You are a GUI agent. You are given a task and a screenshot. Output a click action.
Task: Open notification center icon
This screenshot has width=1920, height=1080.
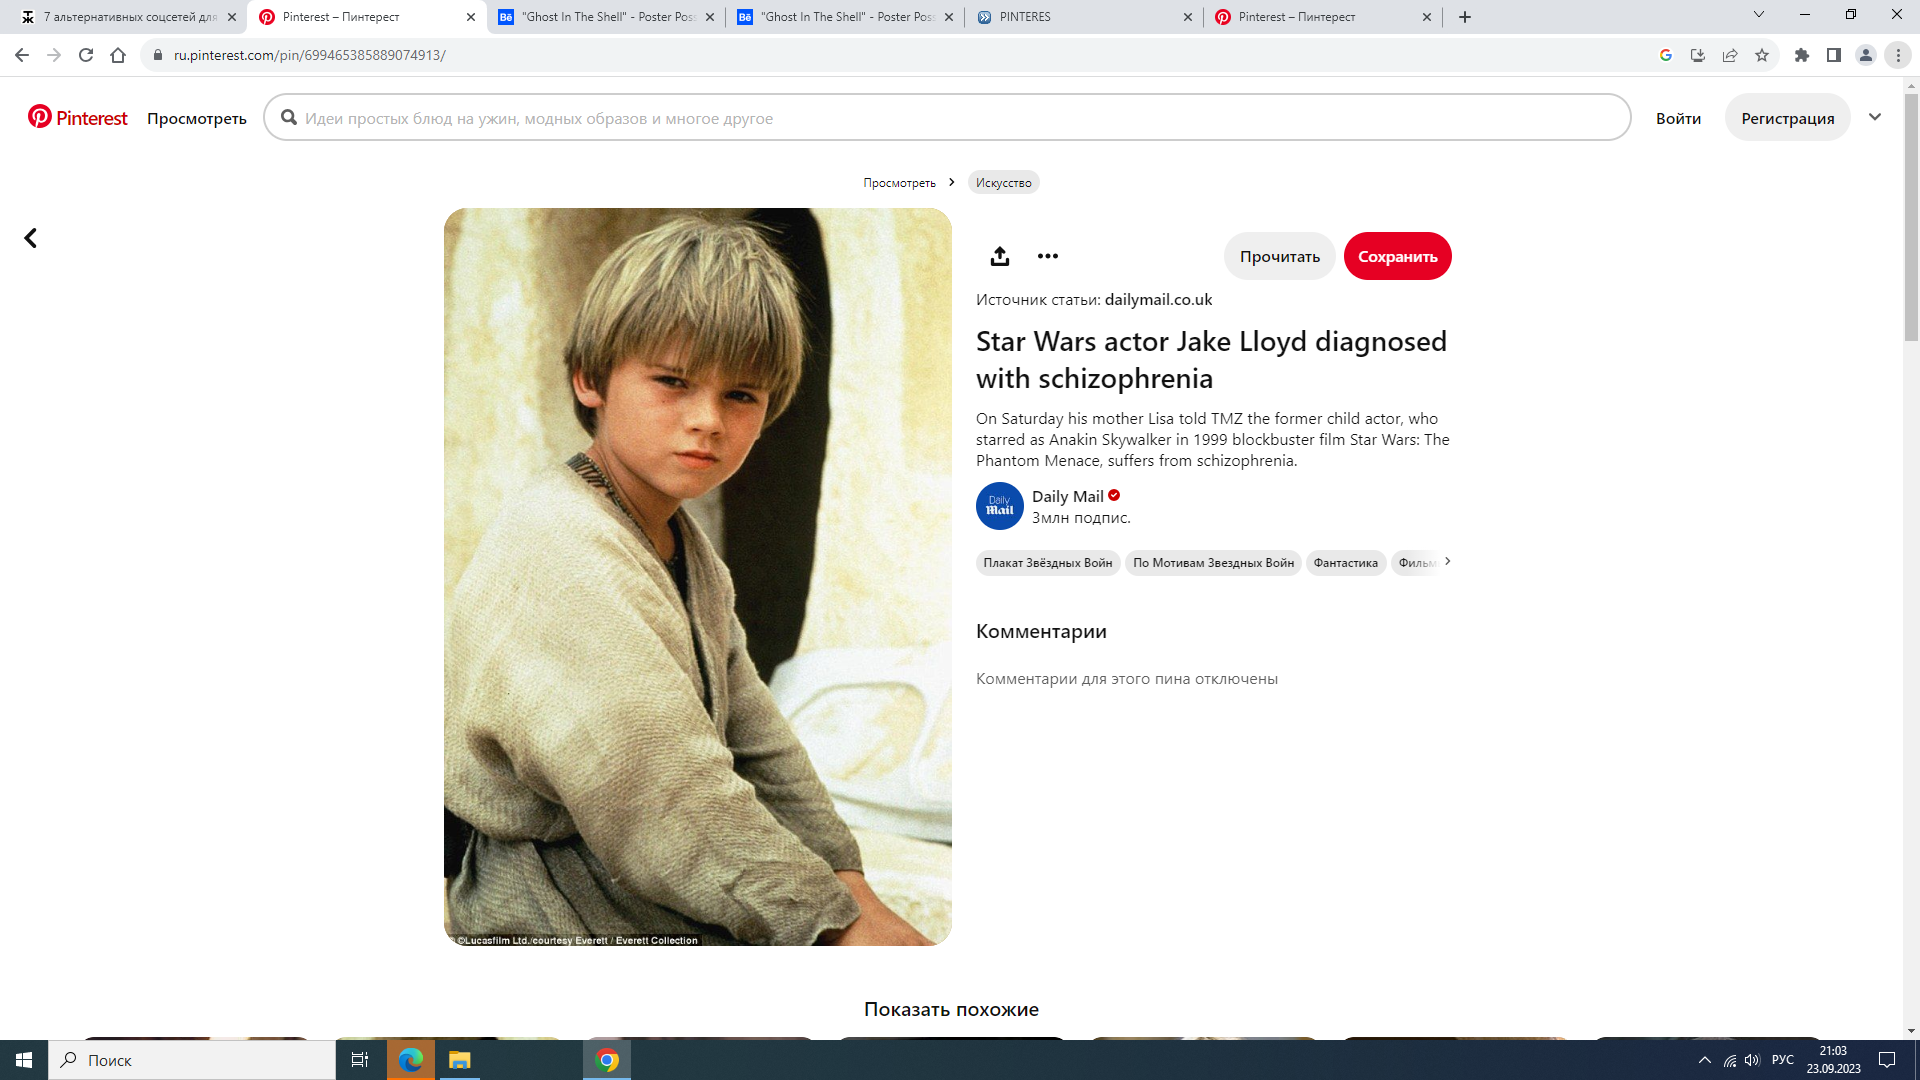pyautogui.click(x=1887, y=1060)
